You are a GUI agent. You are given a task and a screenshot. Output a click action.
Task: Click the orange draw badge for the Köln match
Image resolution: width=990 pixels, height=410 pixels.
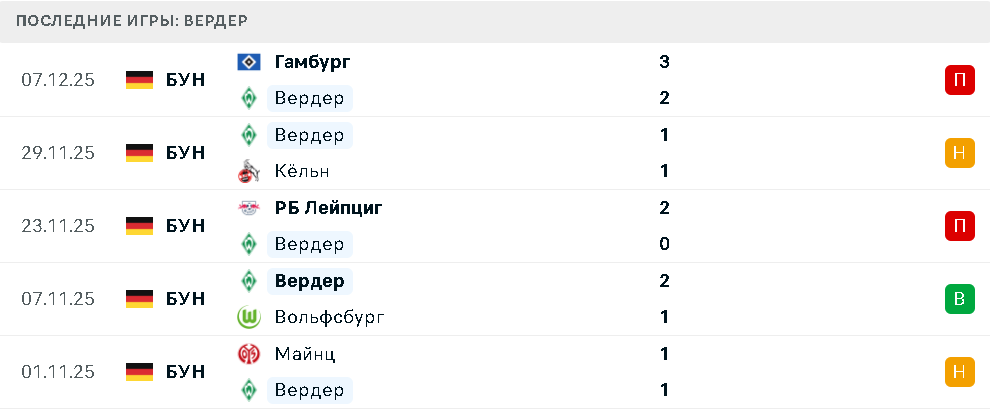click(959, 153)
